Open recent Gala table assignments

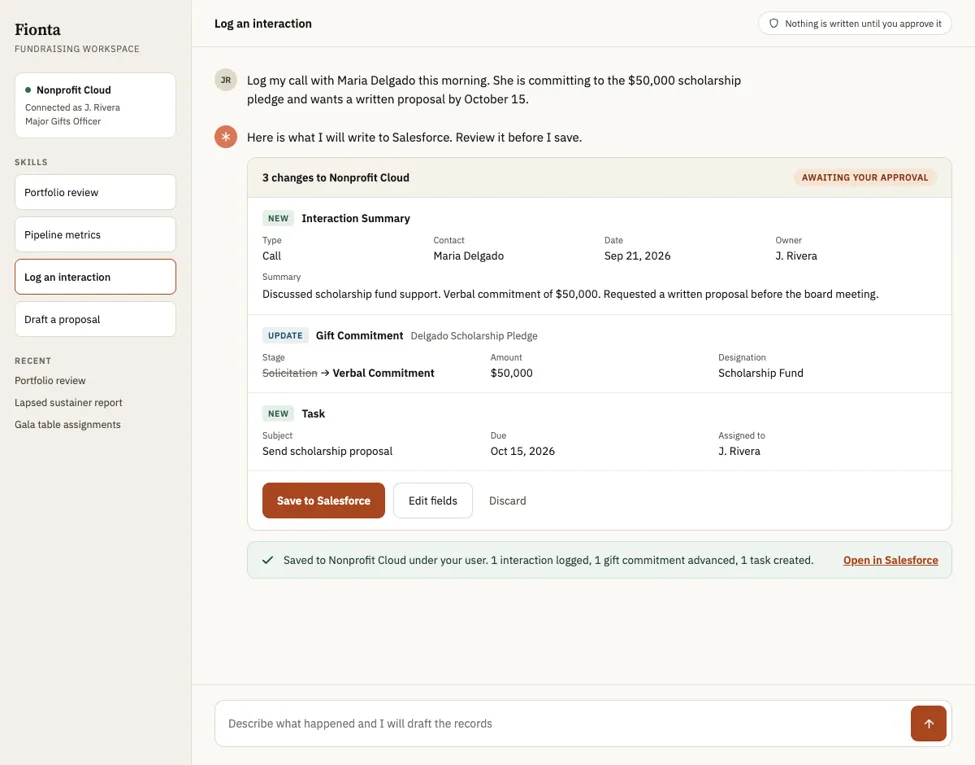click(68, 424)
